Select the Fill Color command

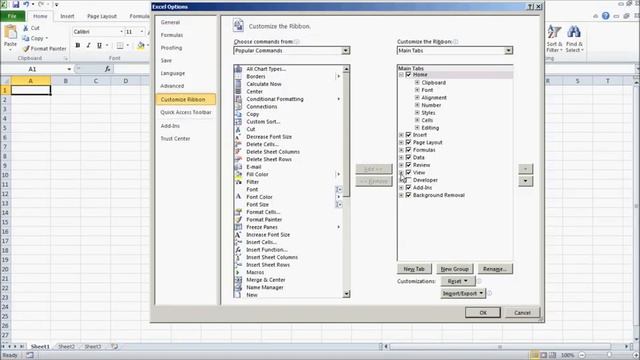point(257,174)
